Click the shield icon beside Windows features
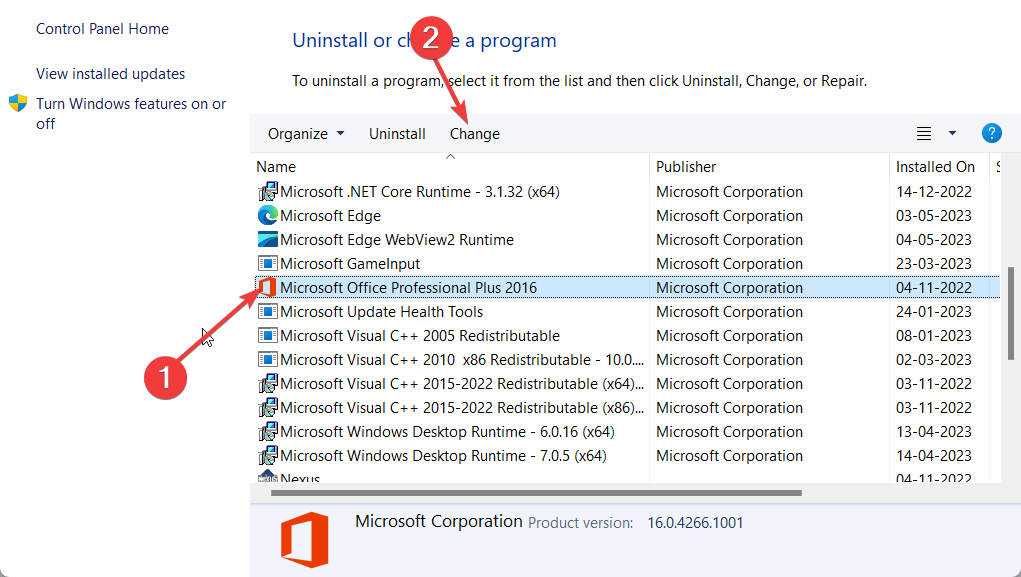This screenshot has width=1021, height=577. pyautogui.click(x=18, y=103)
